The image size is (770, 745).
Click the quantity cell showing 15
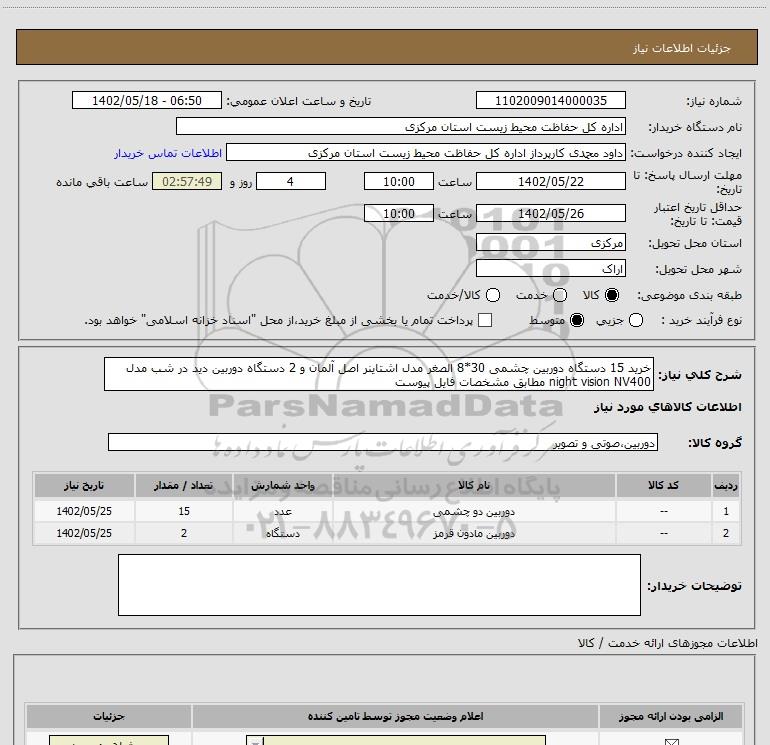click(184, 511)
